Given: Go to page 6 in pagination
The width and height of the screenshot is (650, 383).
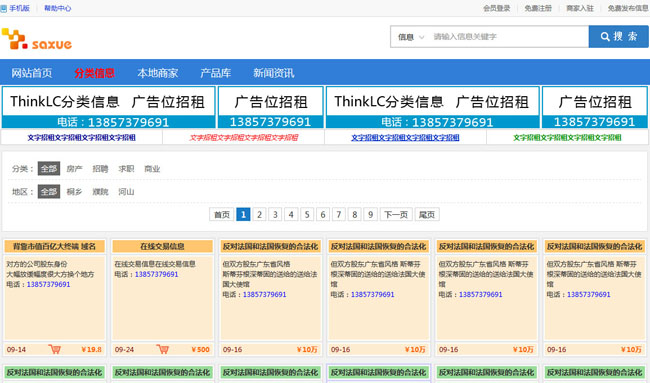Looking at the screenshot, I should pyautogui.click(x=323, y=214).
